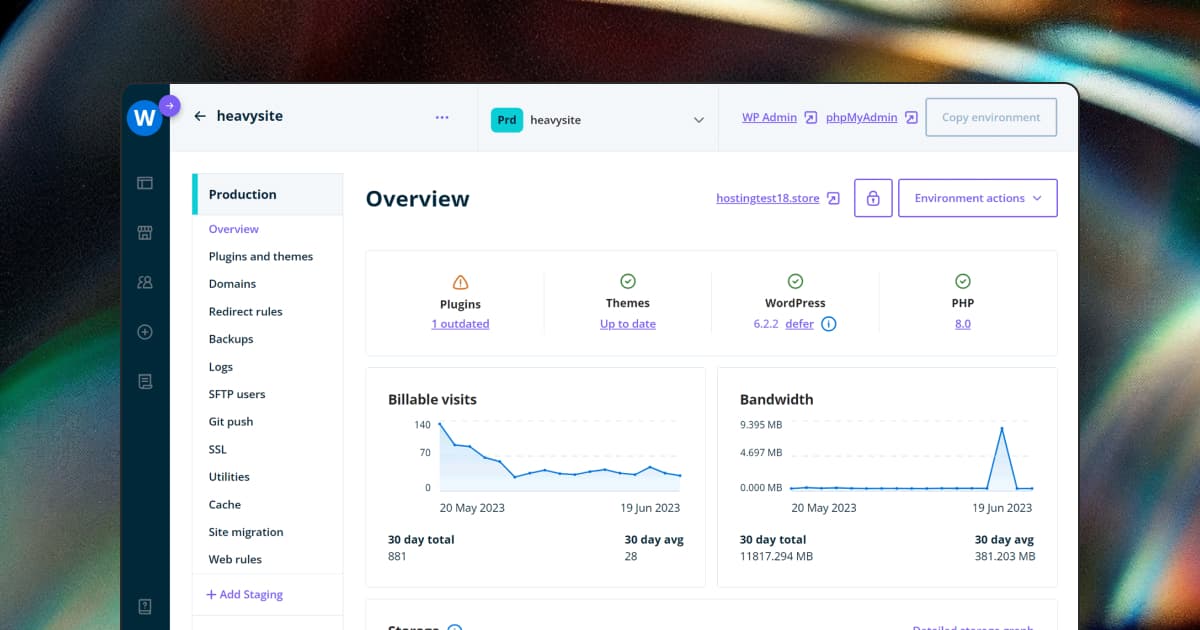Click the PHP green check icon
The image size is (1200, 630).
click(963, 281)
